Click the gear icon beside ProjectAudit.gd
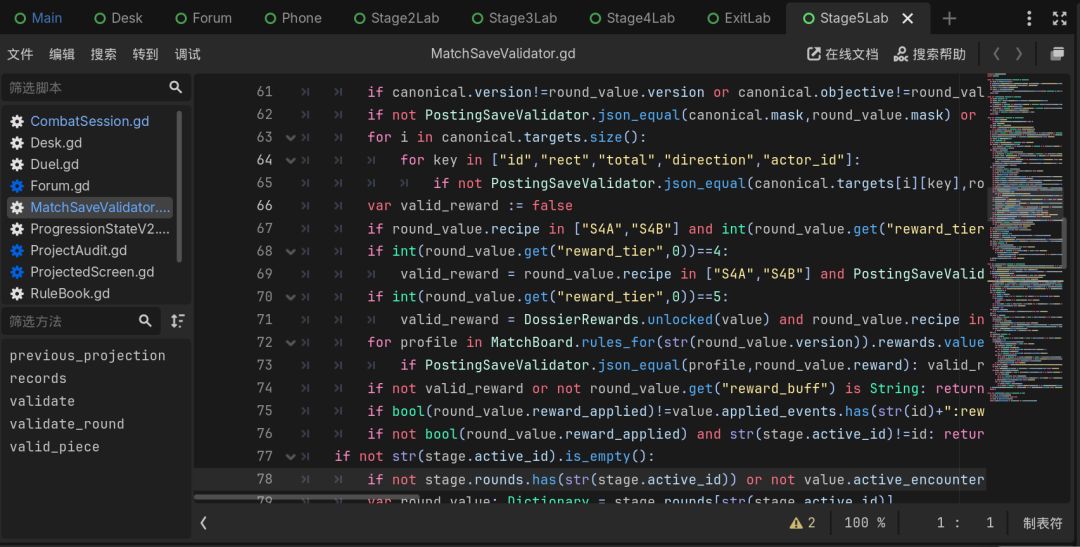This screenshot has height=547, width=1080. [17, 251]
